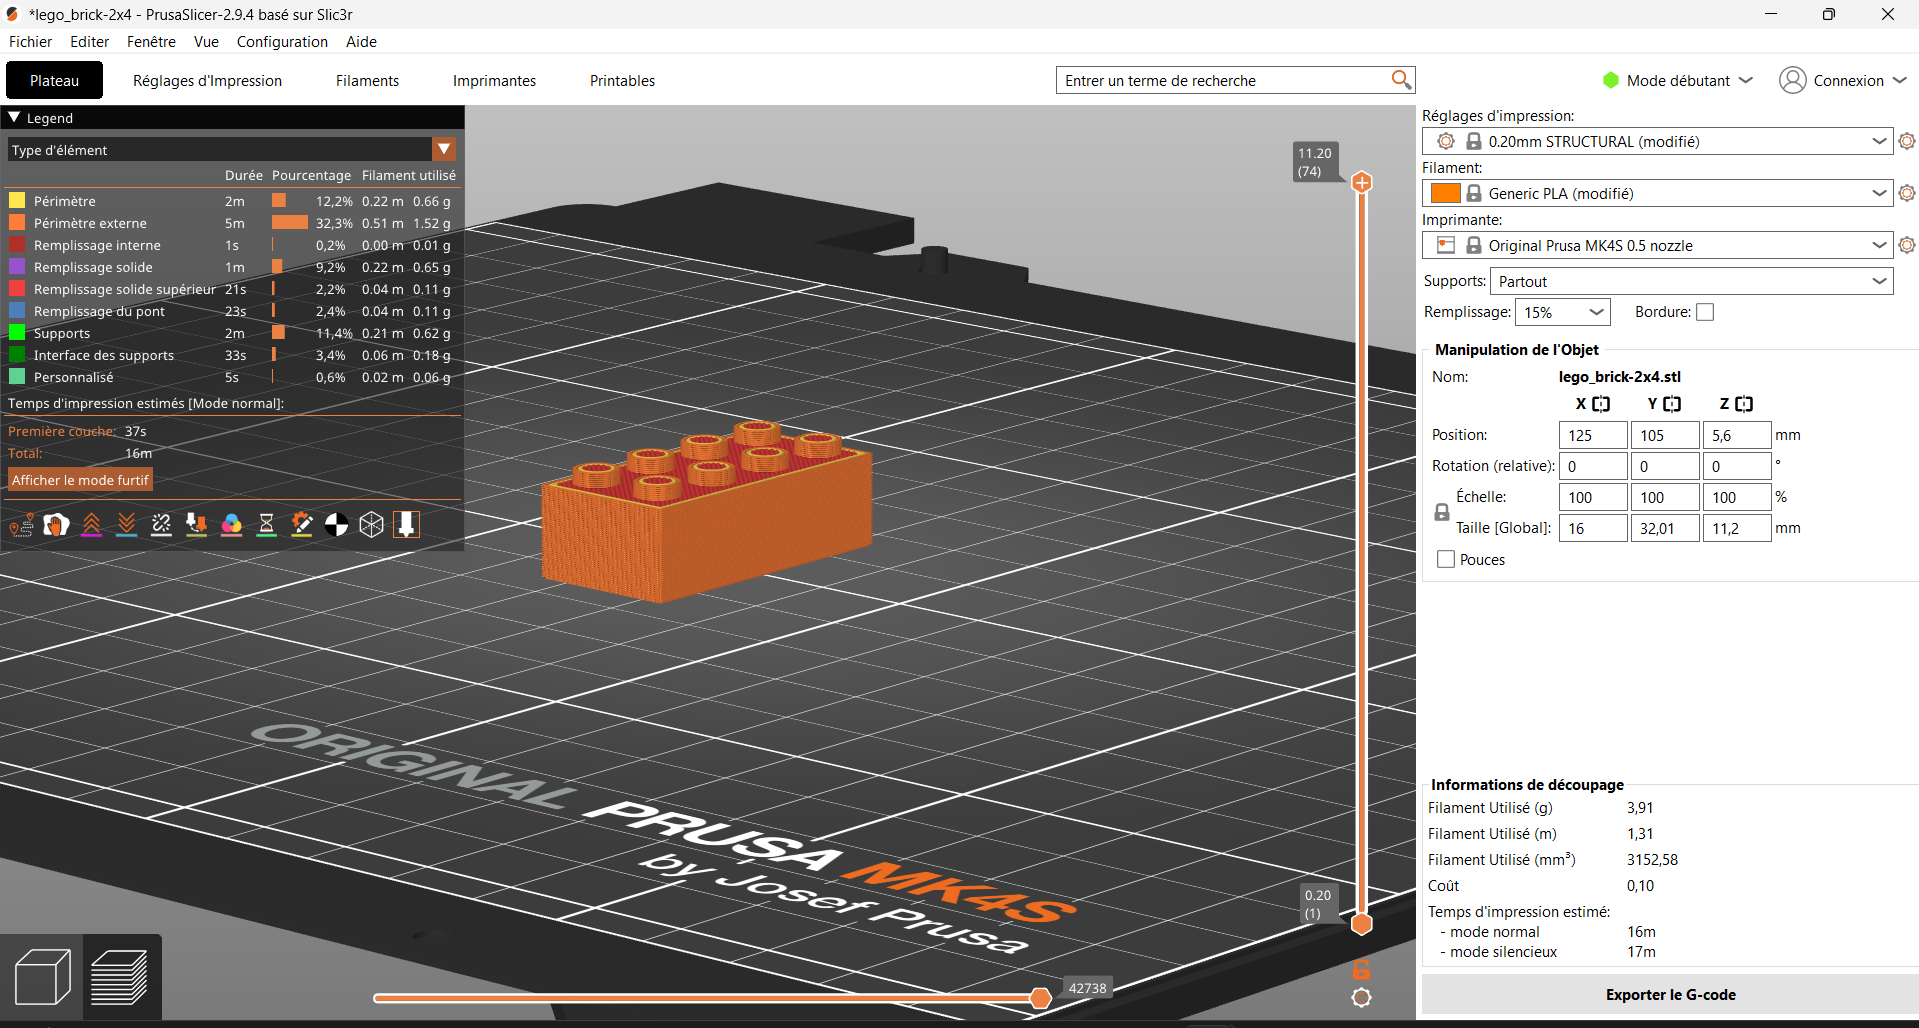Image resolution: width=1919 pixels, height=1028 pixels.
Task: Toggle color changes icon with colored circles
Action: coord(231,525)
